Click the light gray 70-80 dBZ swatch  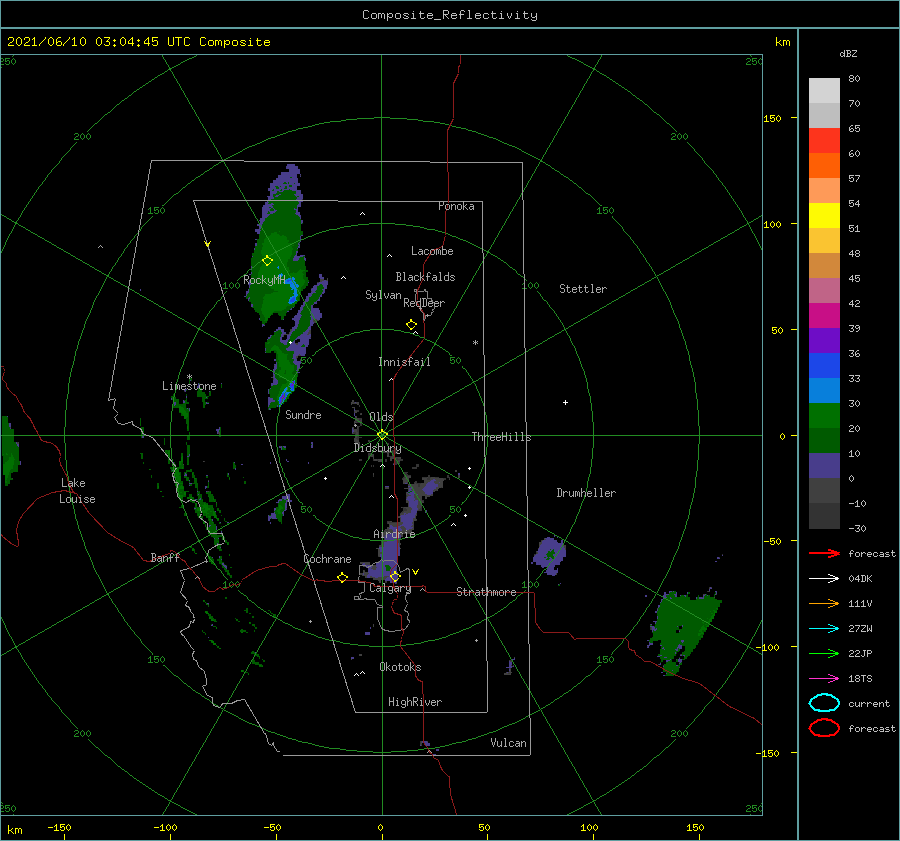(824, 91)
